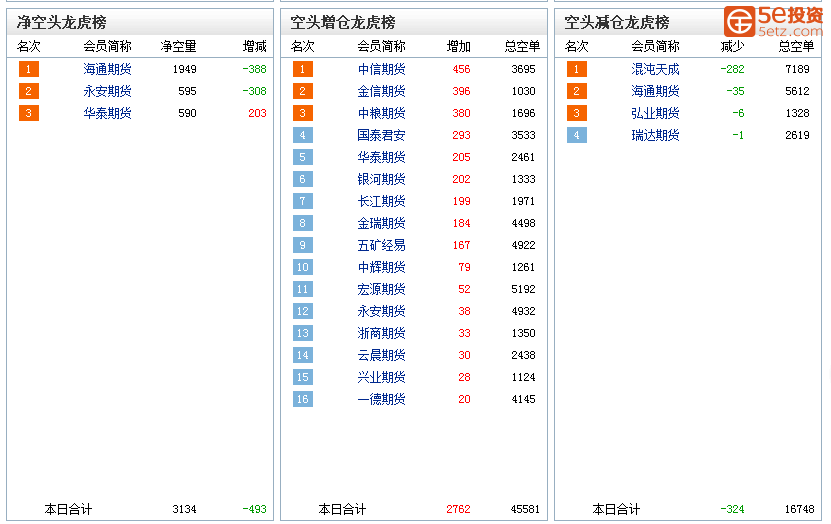
Task: Select 国泰君安 member link
Action: 381,135
